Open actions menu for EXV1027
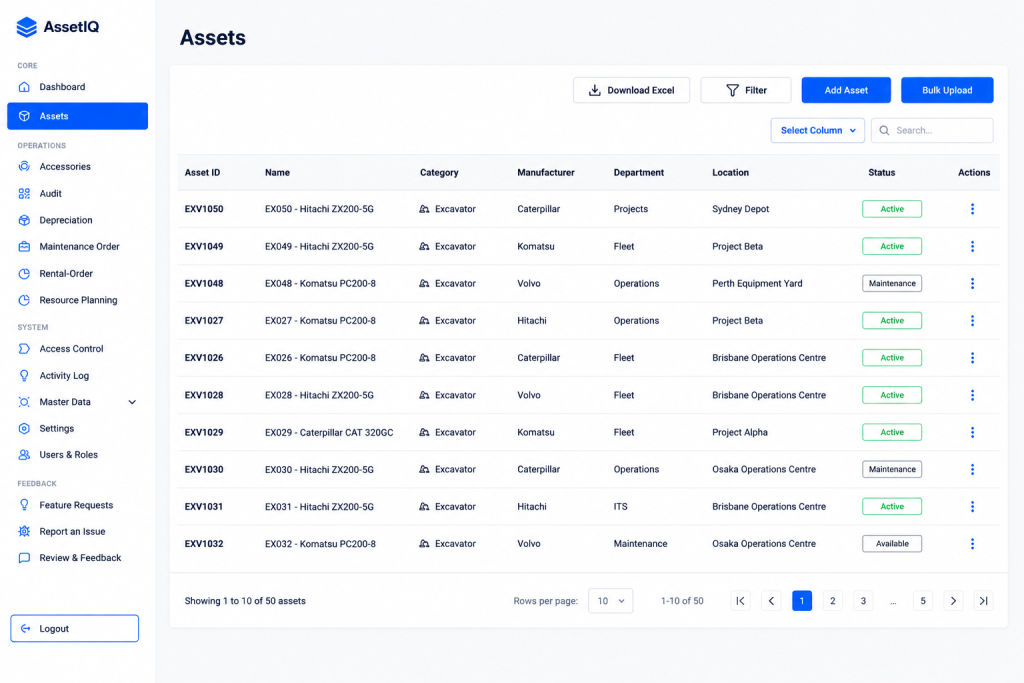 (972, 321)
